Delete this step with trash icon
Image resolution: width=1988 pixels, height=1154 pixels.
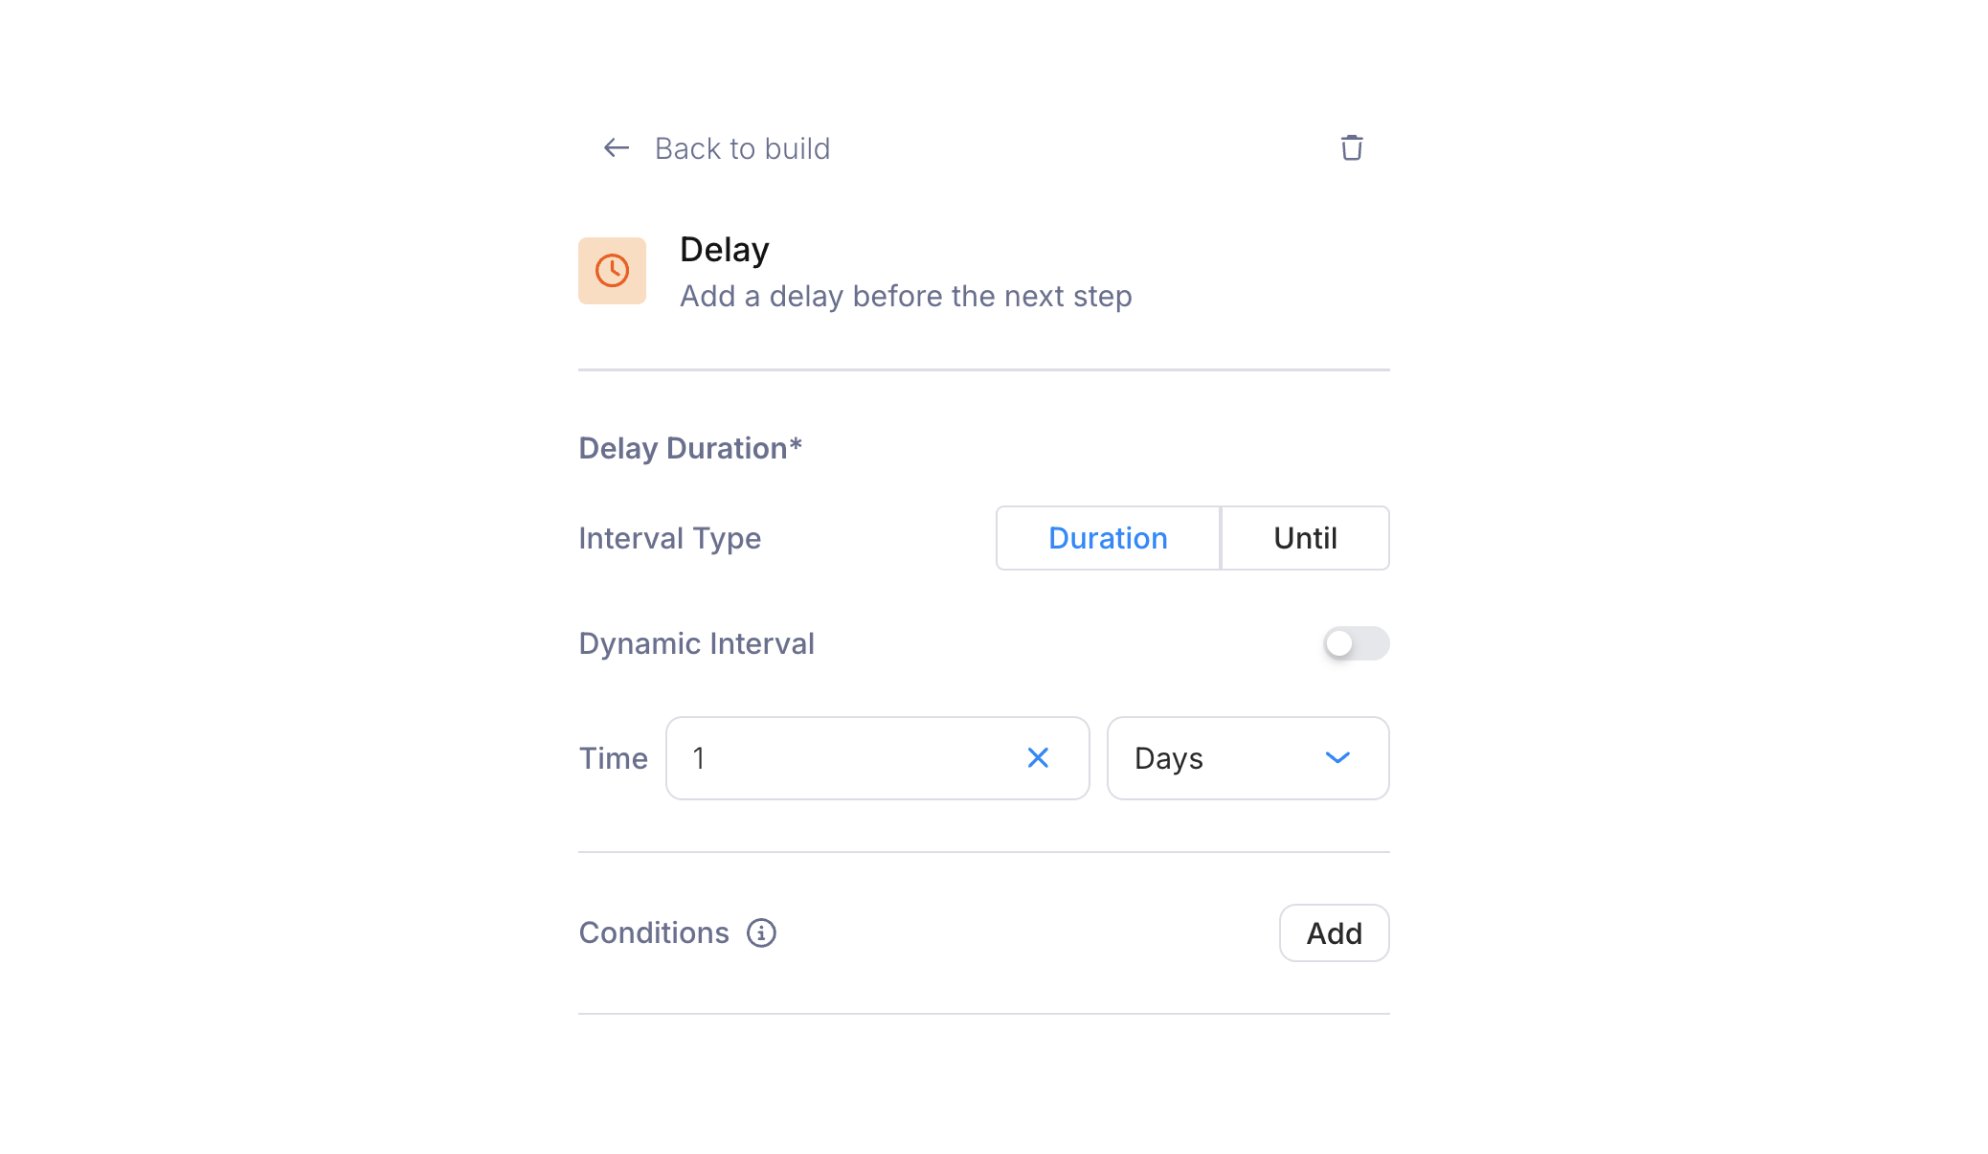coord(1351,148)
